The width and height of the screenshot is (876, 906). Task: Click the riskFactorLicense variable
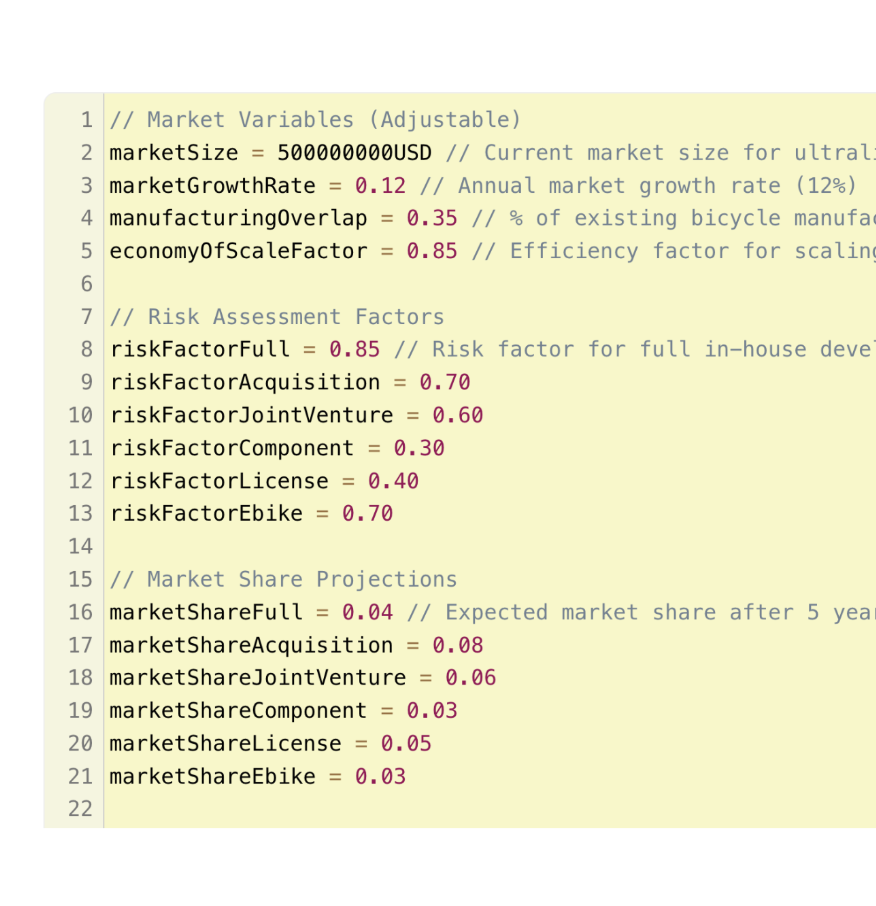click(219, 481)
